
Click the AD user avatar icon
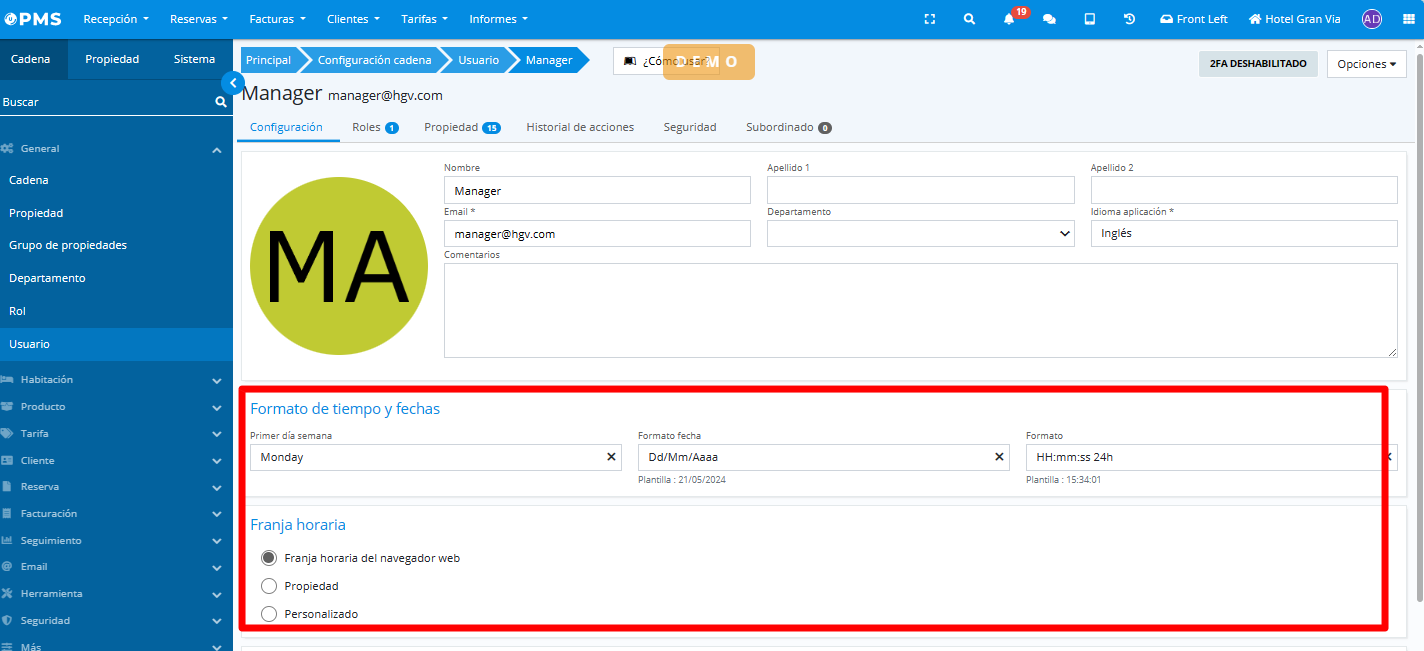pos(1372,19)
